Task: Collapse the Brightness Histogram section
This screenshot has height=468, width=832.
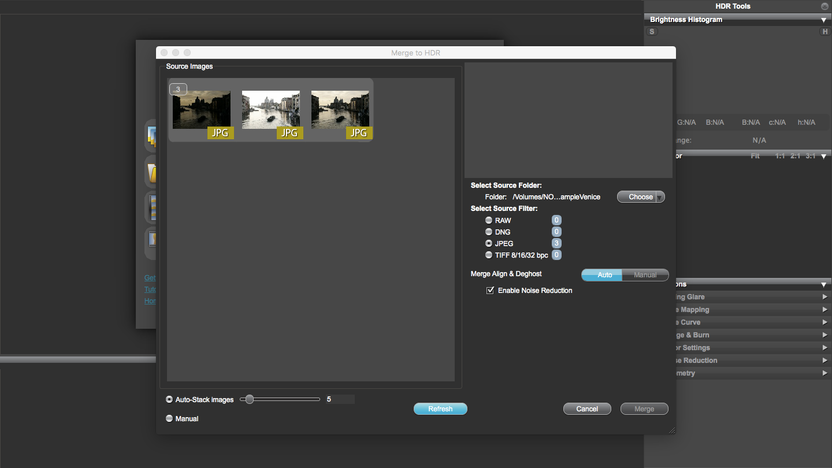Action: (x=824, y=20)
